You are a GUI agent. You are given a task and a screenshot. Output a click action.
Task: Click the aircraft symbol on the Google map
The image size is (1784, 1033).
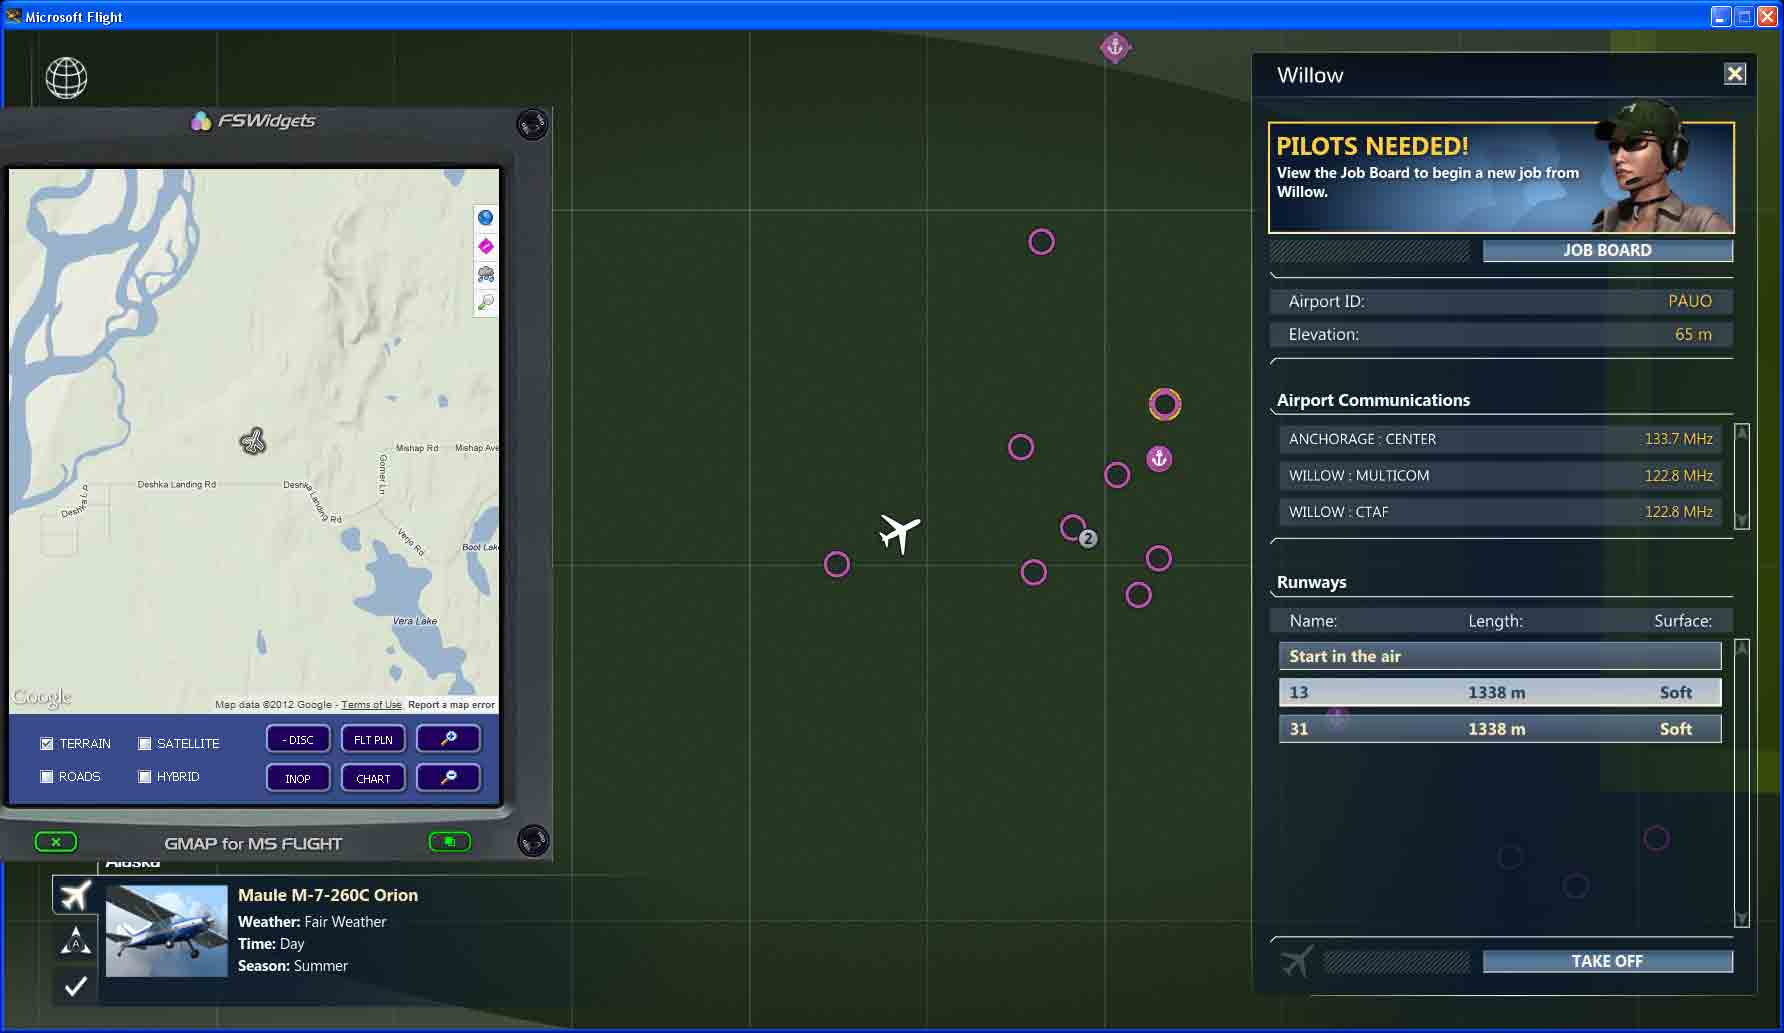click(253, 441)
